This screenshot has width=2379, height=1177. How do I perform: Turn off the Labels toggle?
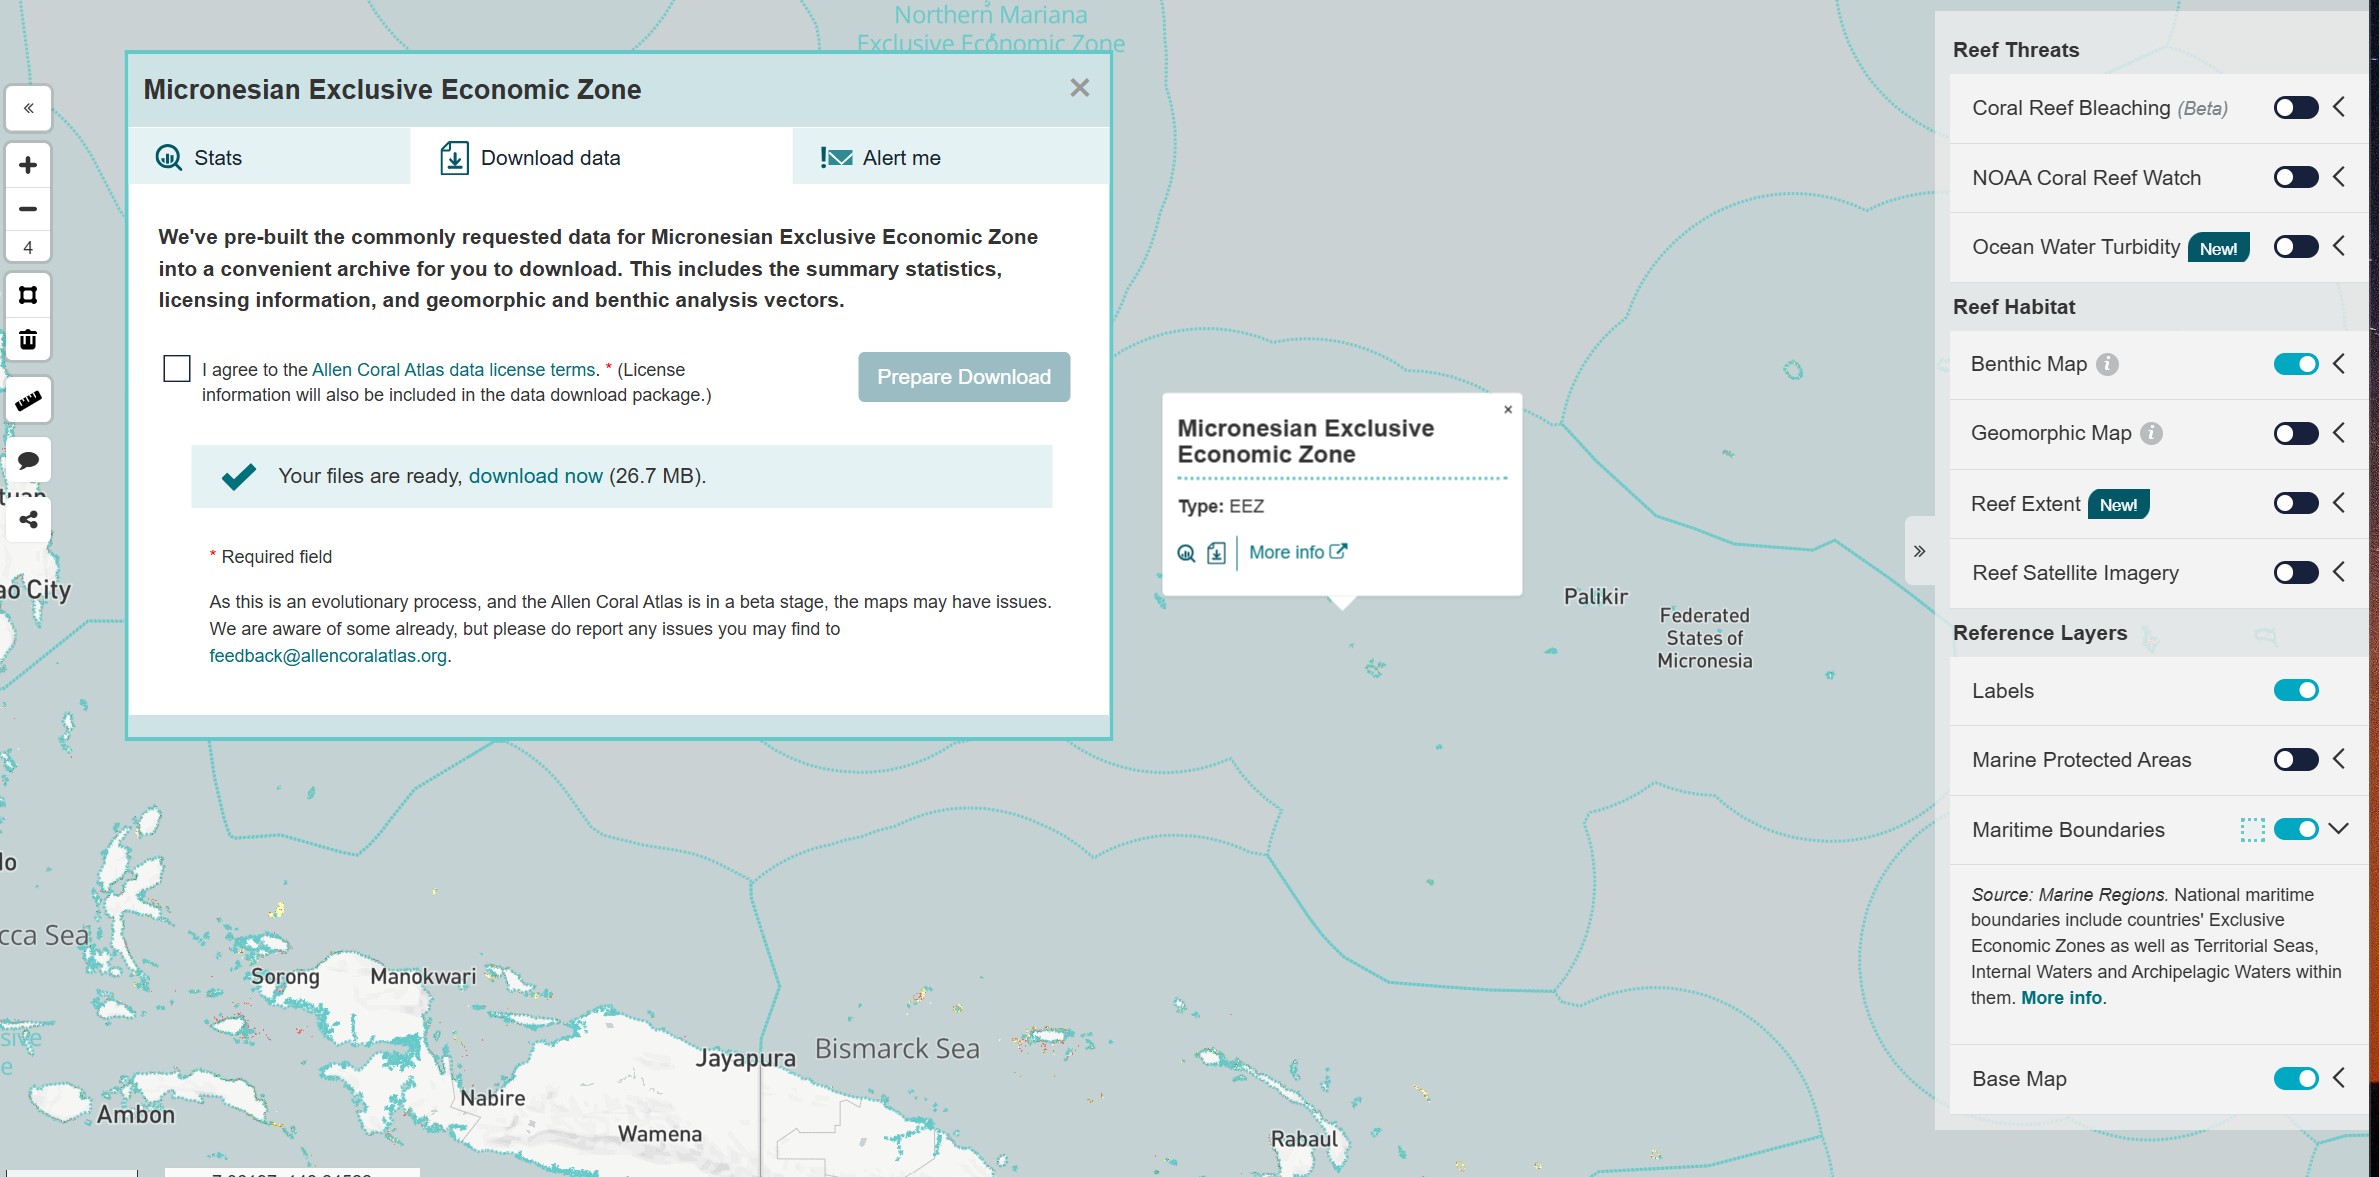tap(2295, 691)
